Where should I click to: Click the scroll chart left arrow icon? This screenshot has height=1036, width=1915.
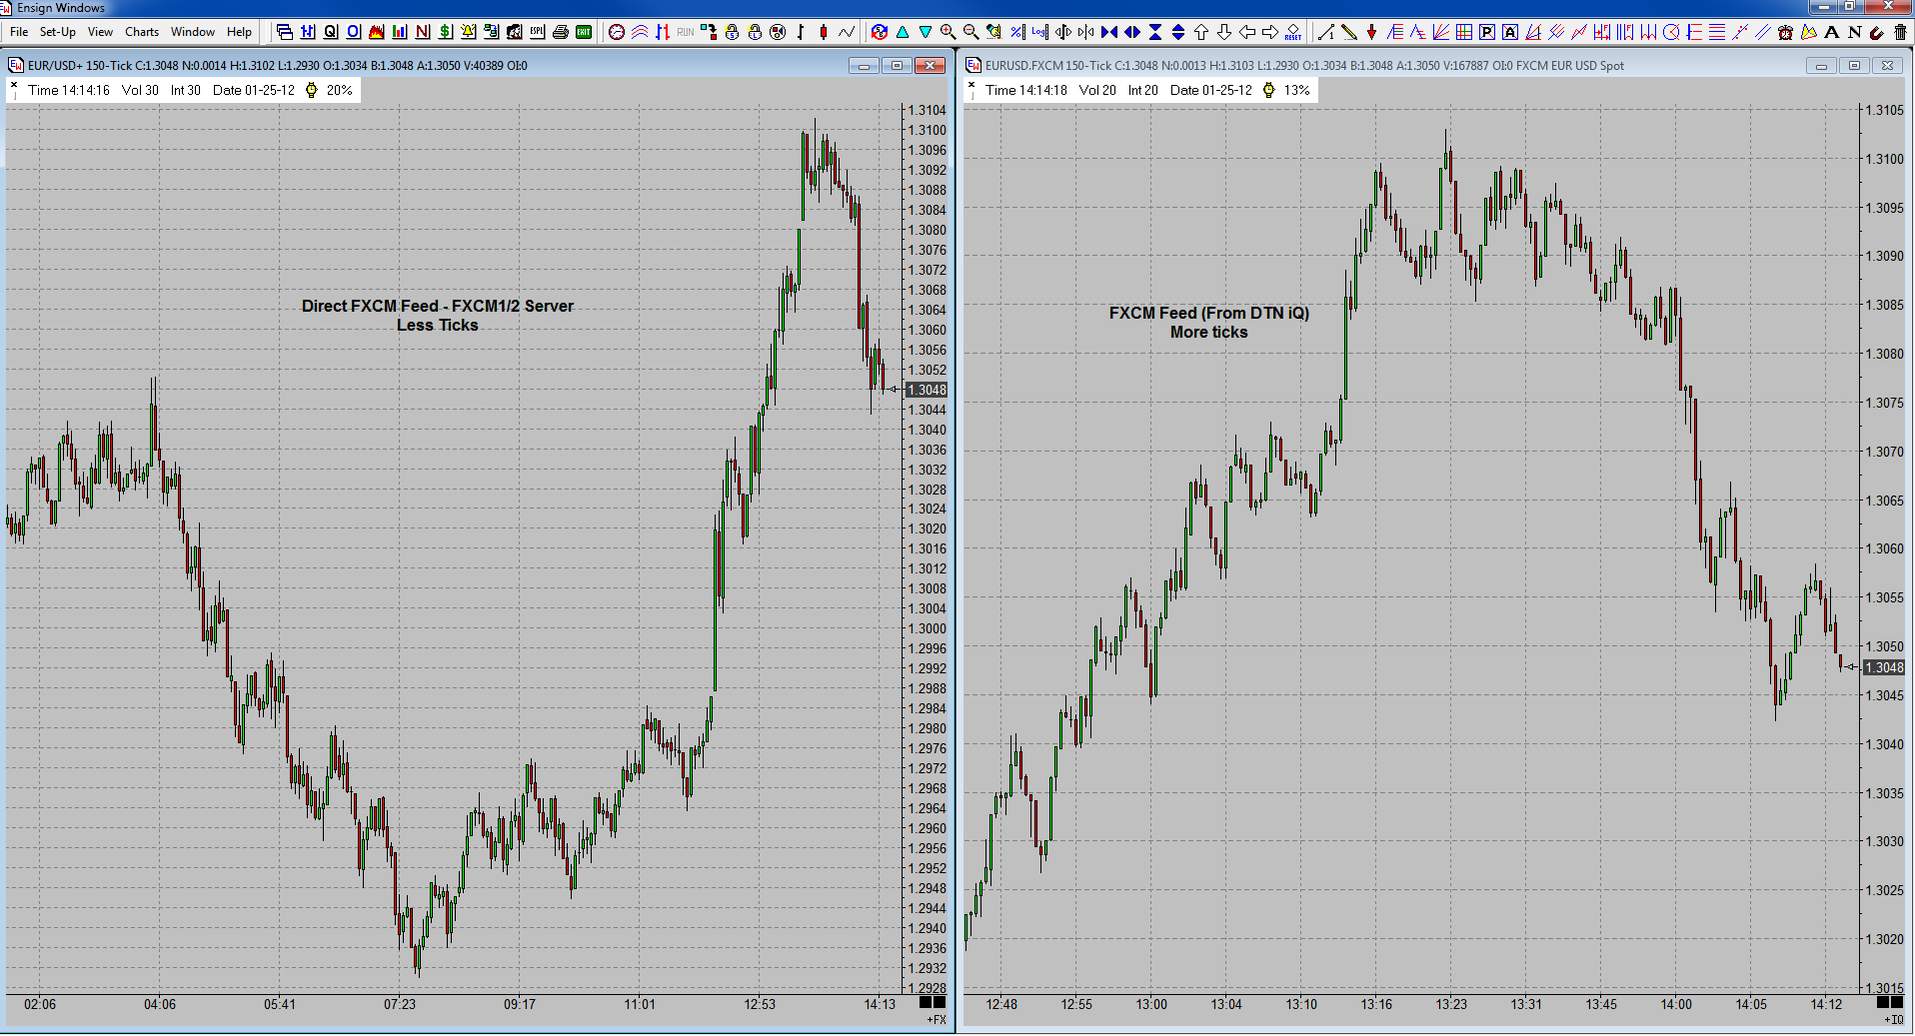coord(1247,32)
